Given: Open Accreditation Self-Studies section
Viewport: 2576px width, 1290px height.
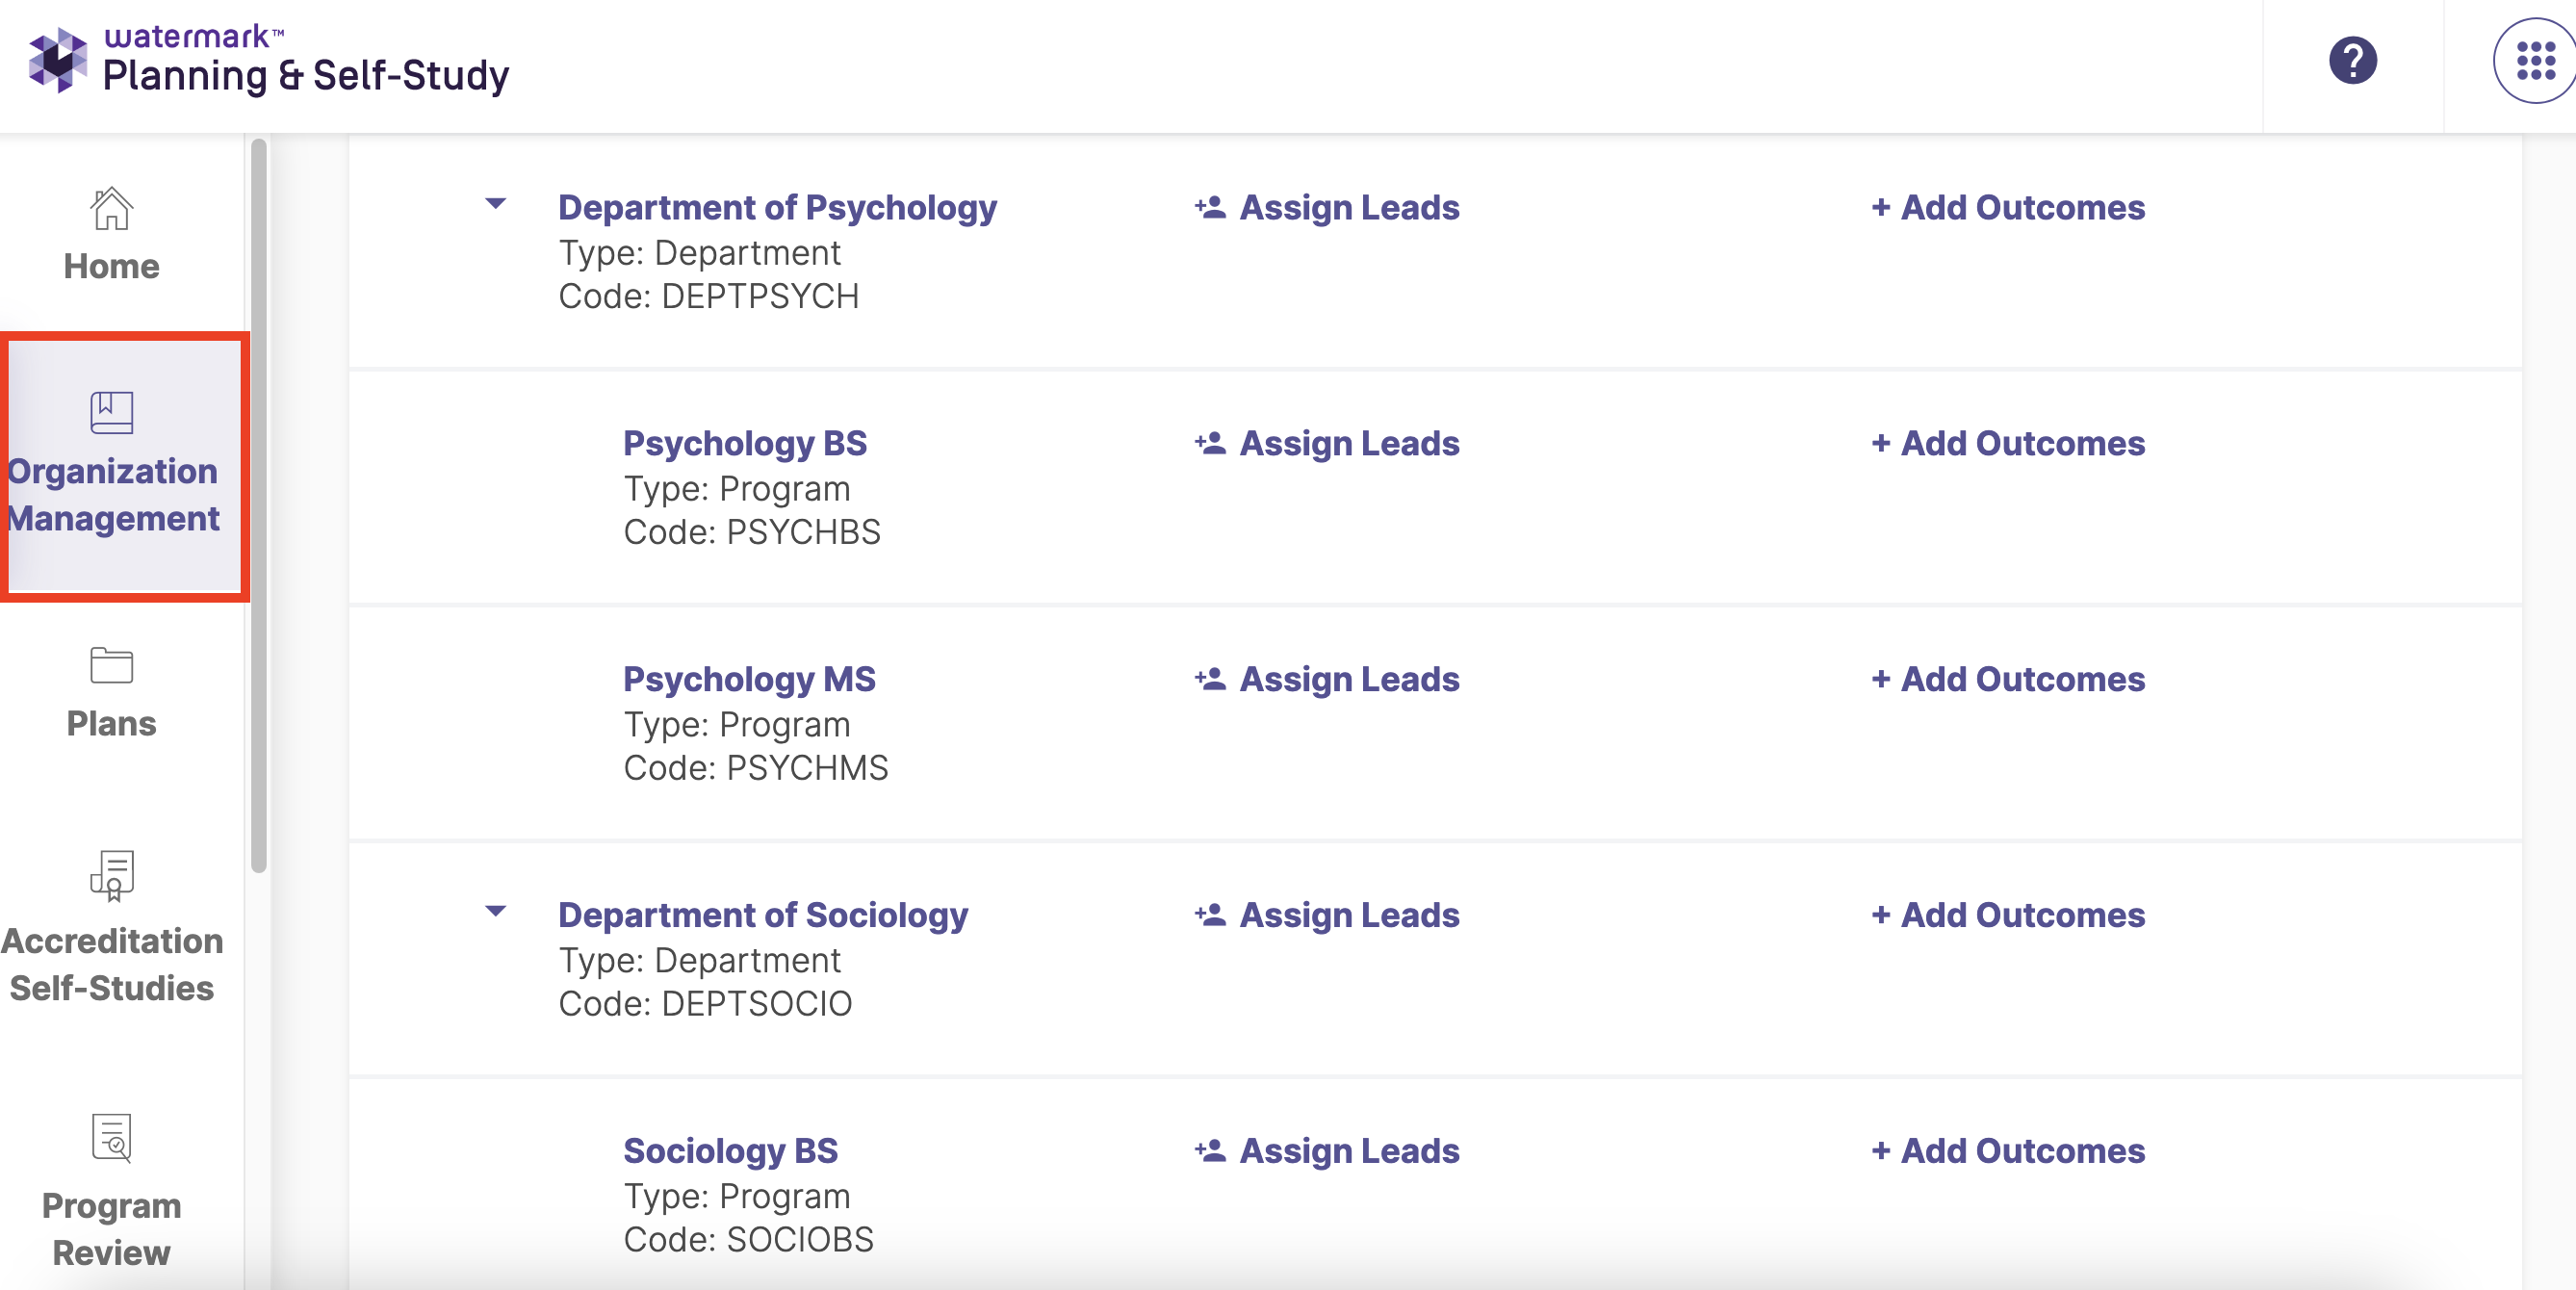Looking at the screenshot, I should [x=111, y=928].
